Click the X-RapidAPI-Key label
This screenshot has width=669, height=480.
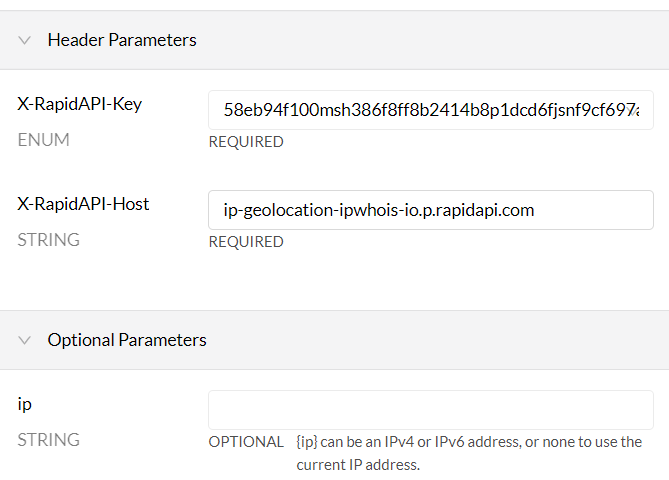pos(80,104)
